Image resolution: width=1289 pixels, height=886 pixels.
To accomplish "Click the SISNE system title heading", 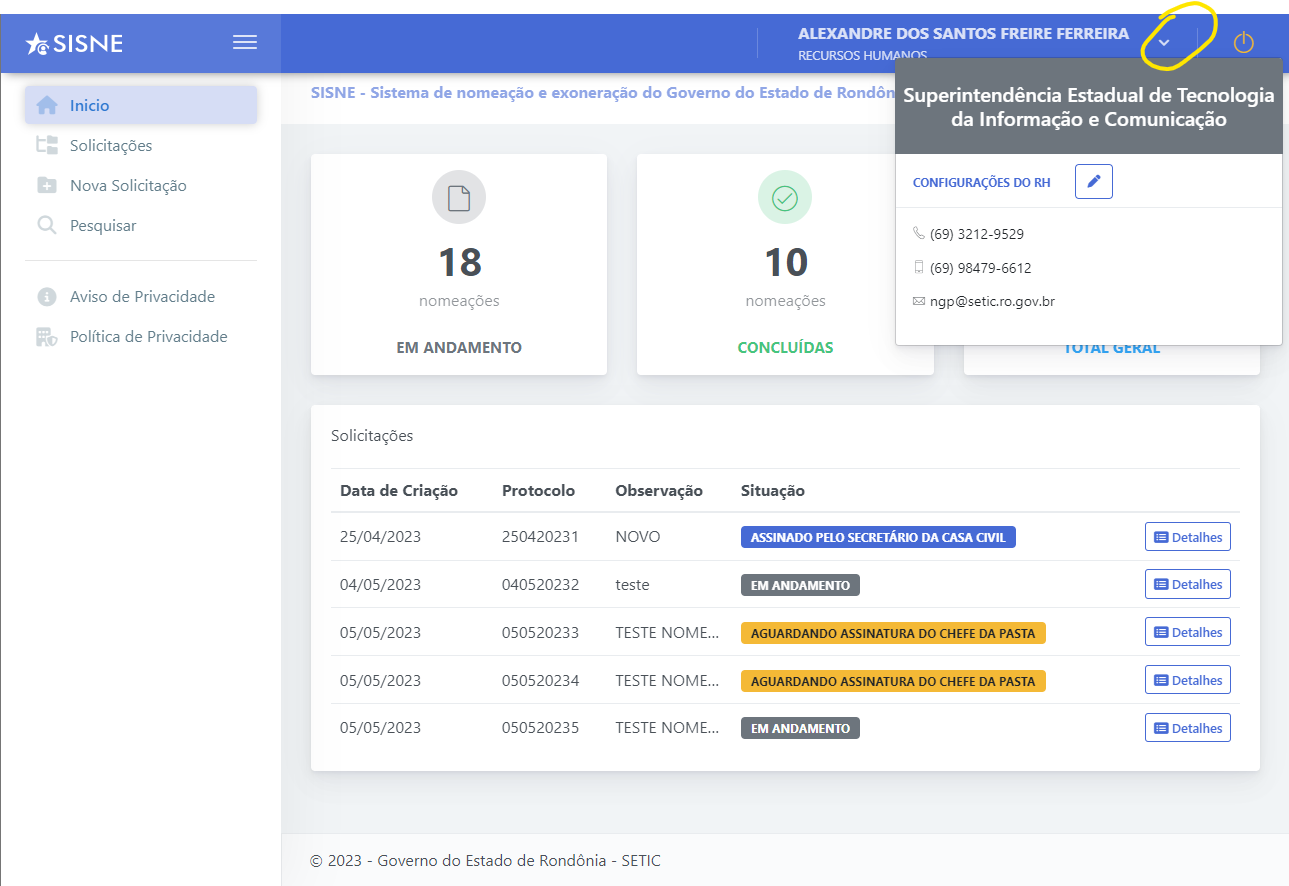I will click(x=603, y=93).
